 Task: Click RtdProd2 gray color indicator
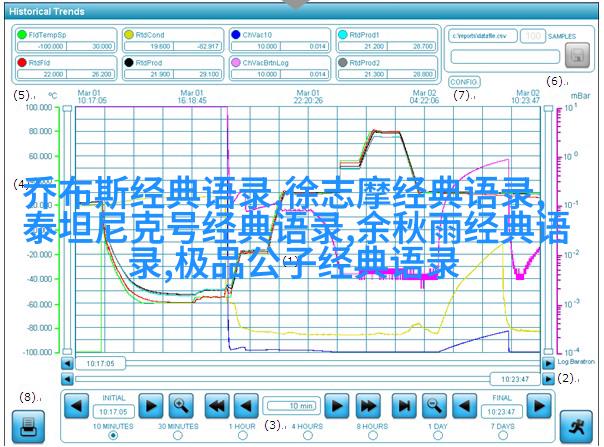[x=342, y=62]
